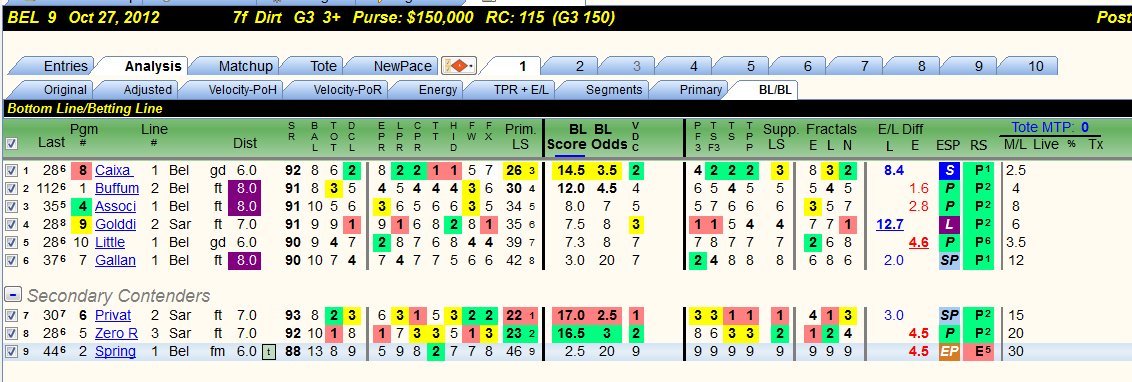Click the blue S ESP badge for Caixa
1132x382 pixels.
[x=949, y=171]
